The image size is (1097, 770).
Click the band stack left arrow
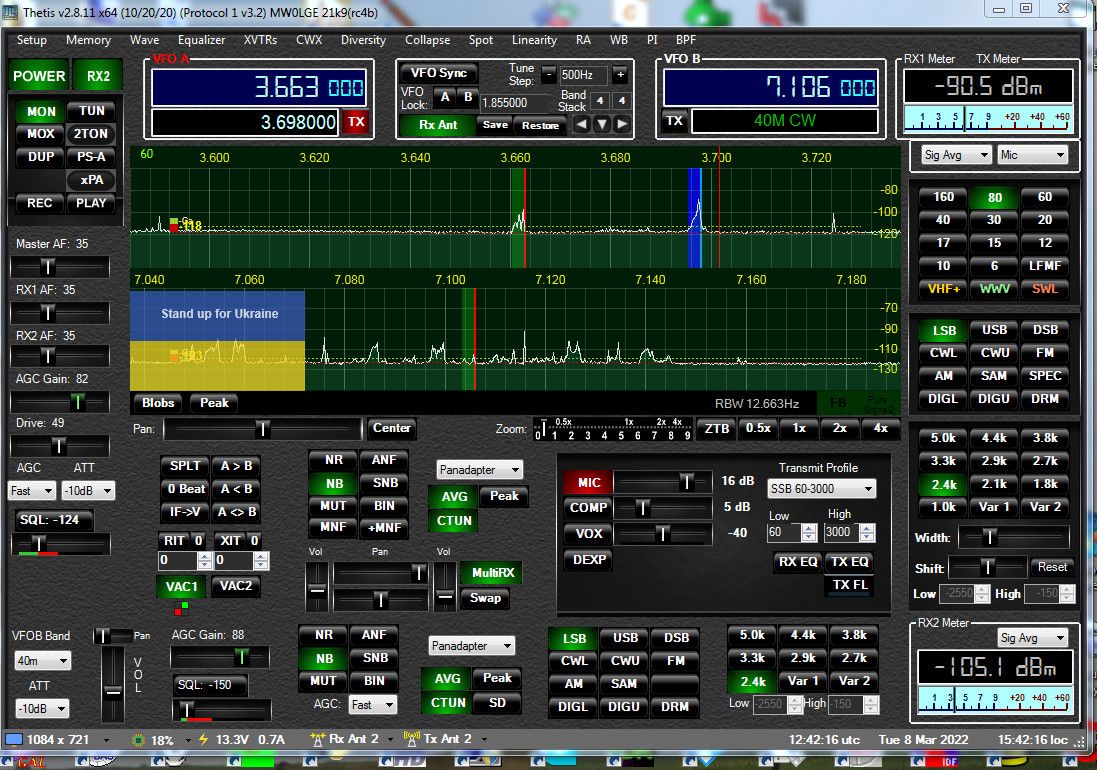click(x=581, y=125)
